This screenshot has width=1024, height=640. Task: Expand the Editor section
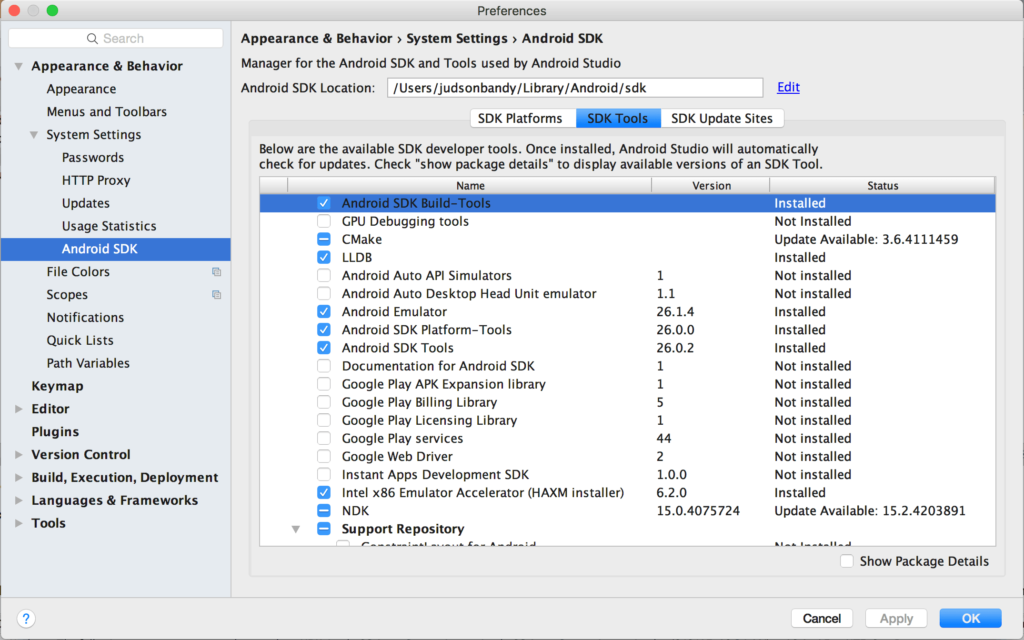tap(19, 409)
